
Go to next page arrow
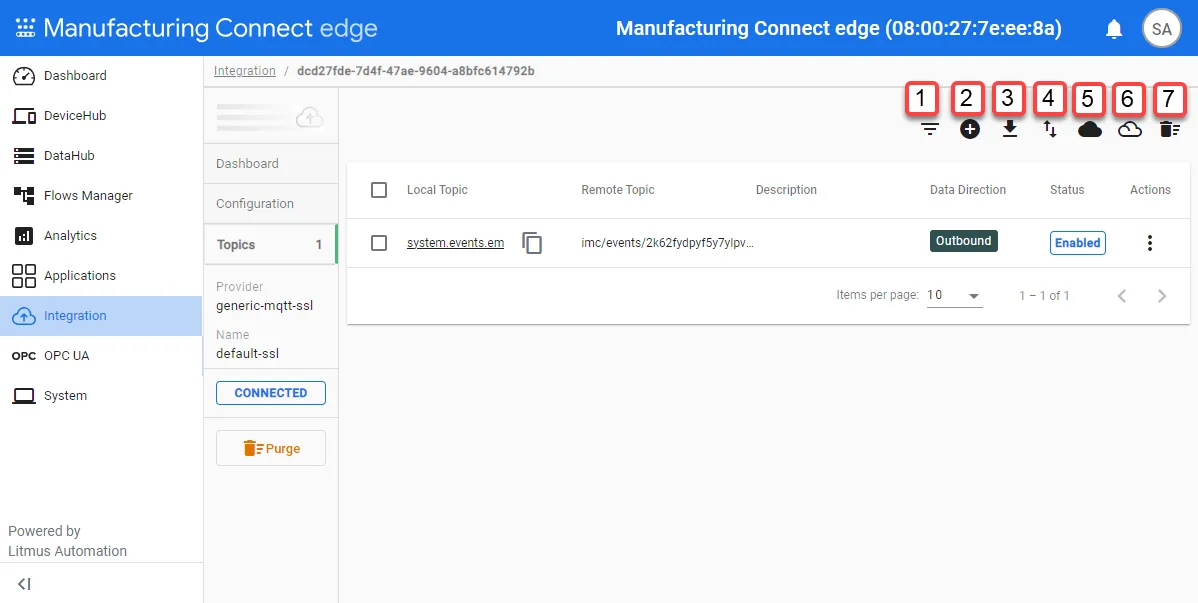point(1162,296)
